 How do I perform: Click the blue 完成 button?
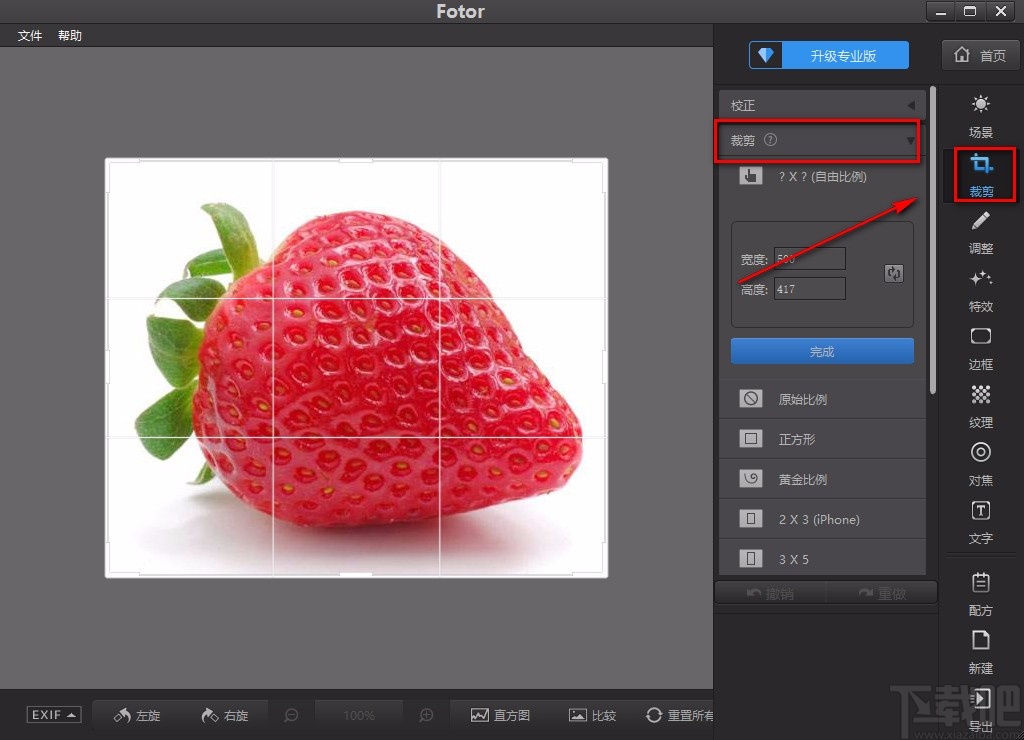822,351
